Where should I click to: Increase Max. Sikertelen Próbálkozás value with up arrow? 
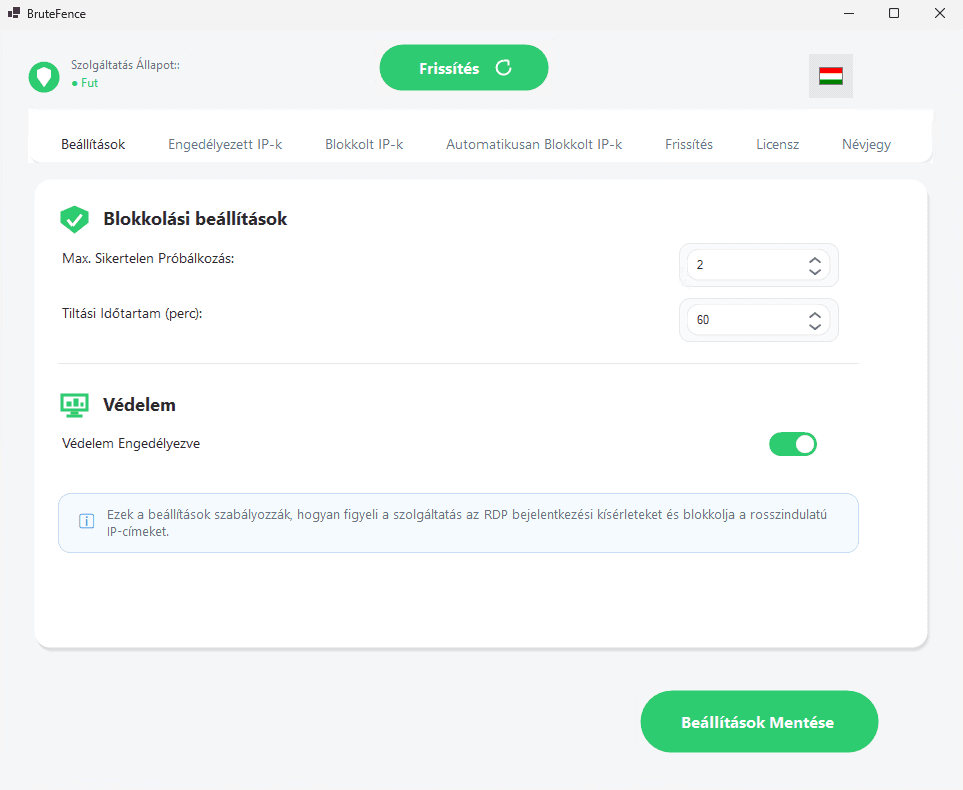click(815, 259)
